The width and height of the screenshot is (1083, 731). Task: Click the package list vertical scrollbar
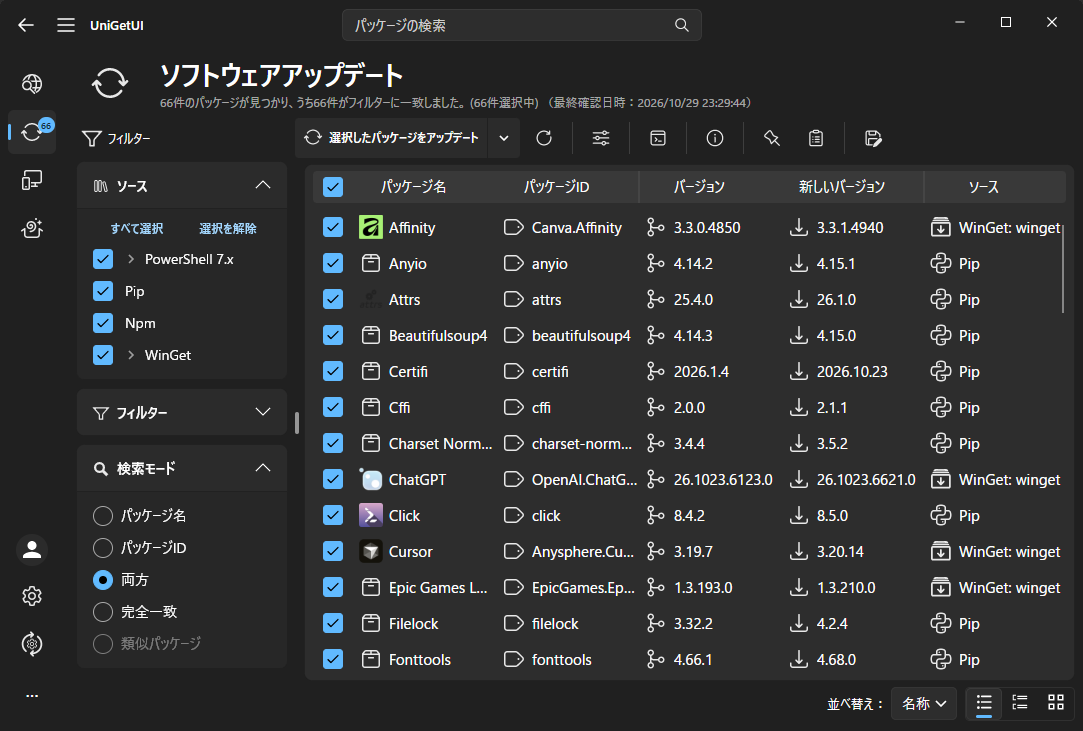point(1063,269)
